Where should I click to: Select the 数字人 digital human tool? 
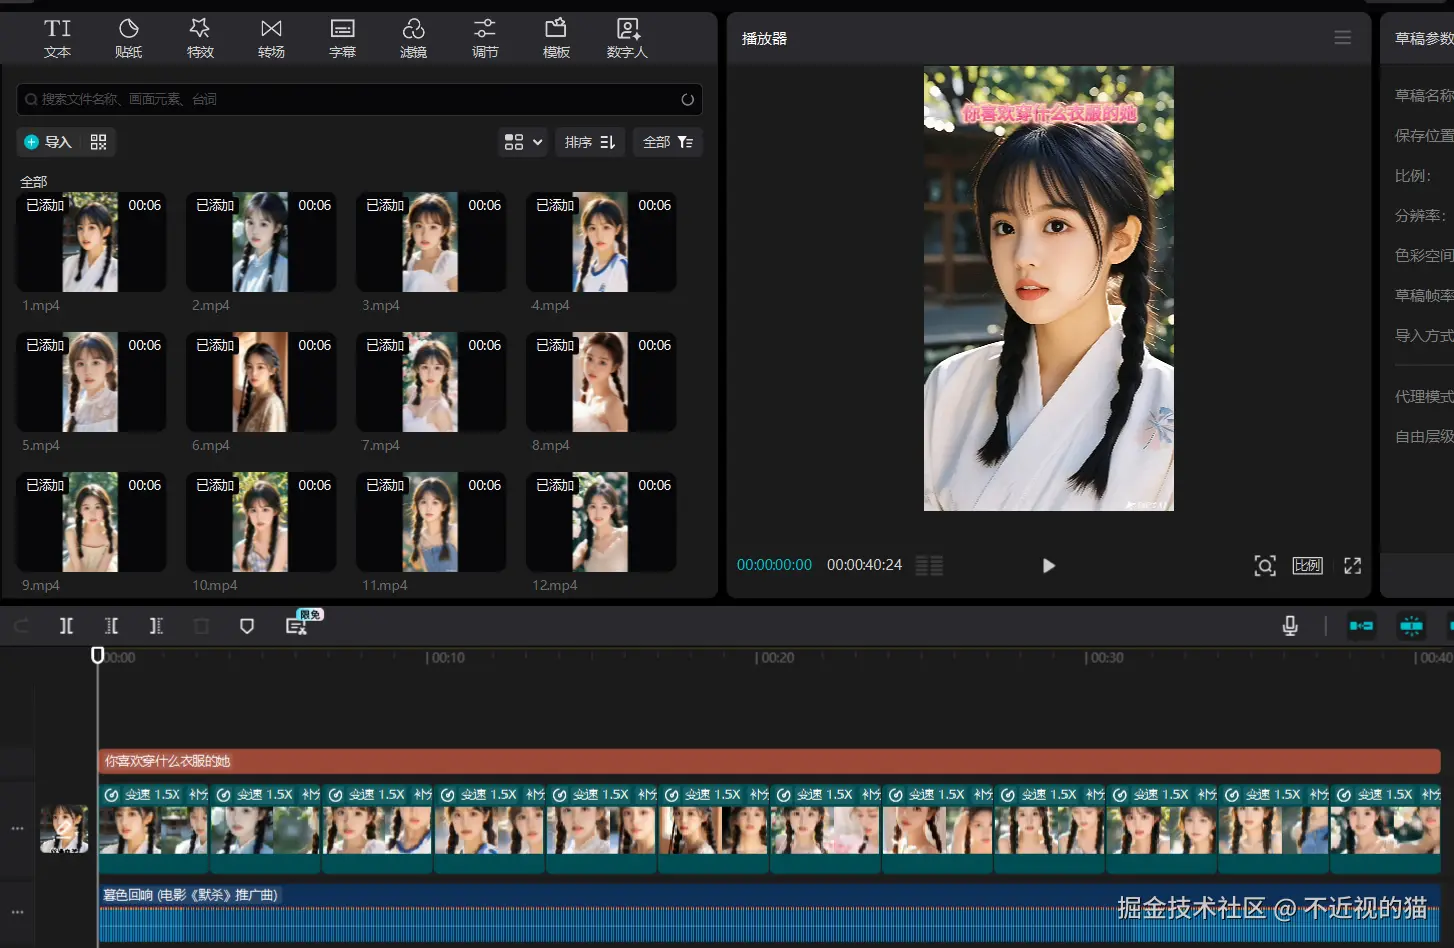pos(627,38)
